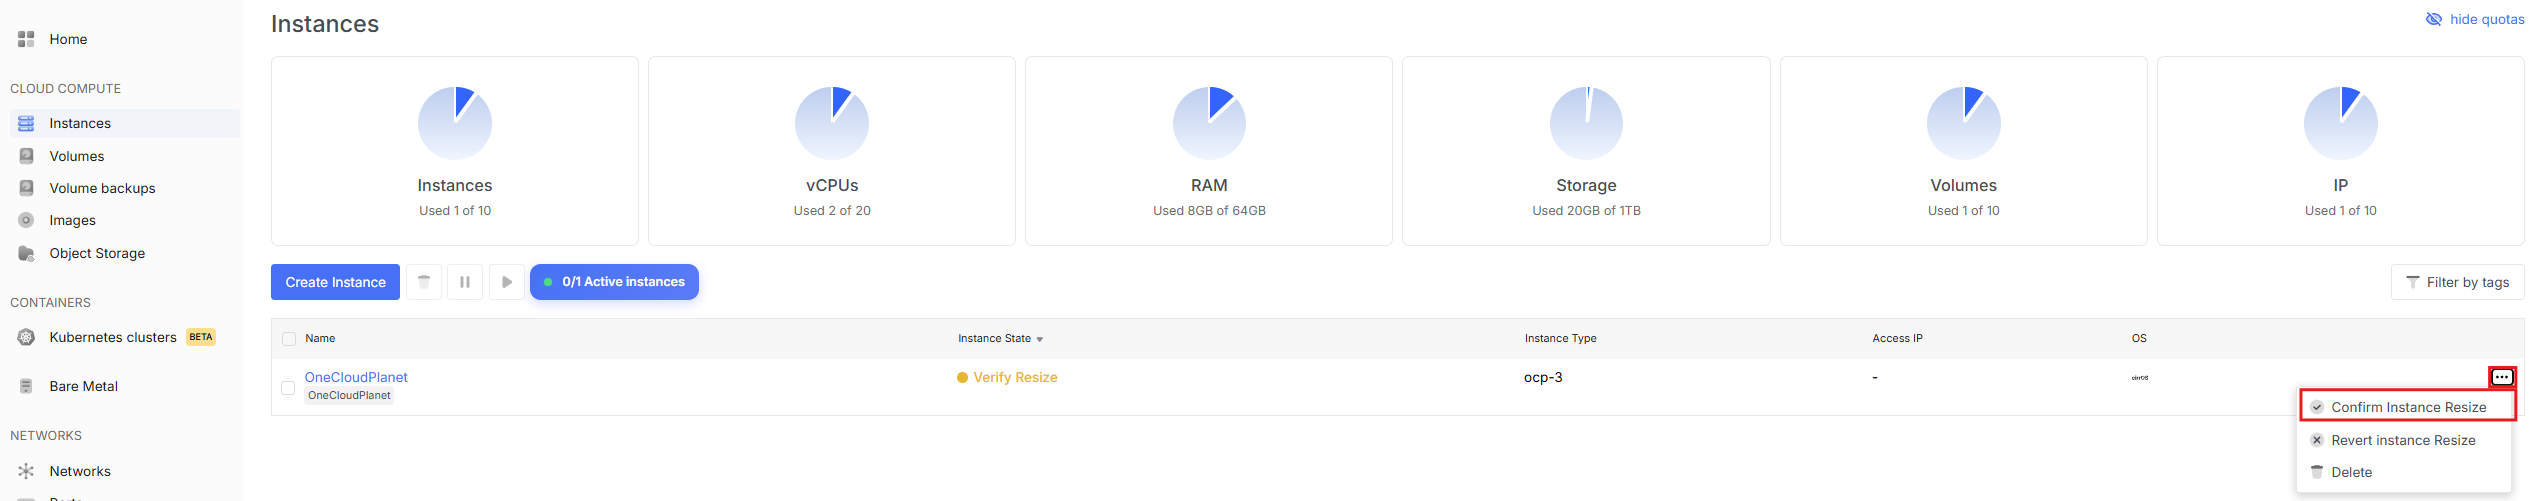Choose Revert instance Resize option
This screenshot has width=2534, height=501.
[x=2402, y=440]
